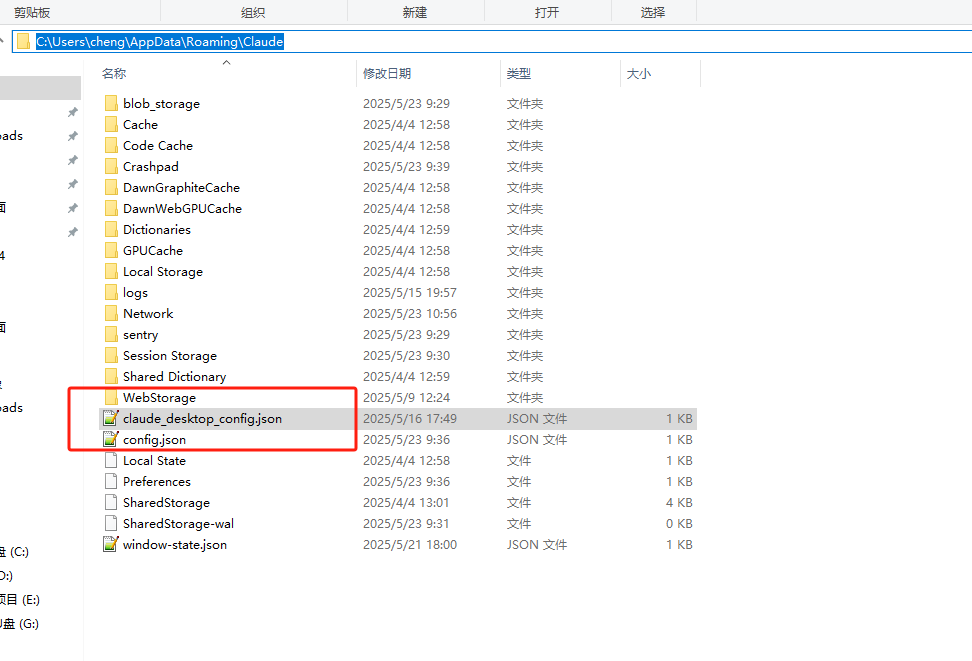Click the SharedStorage file icon
Viewport: 972px width, 661px height.
(x=111, y=503)
